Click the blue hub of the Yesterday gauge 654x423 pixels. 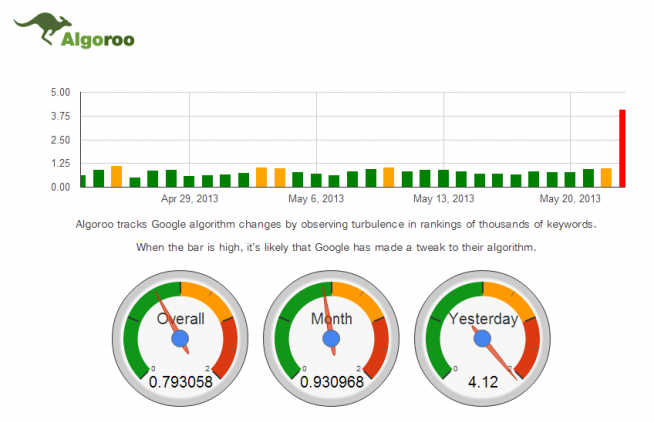(483, 338)
